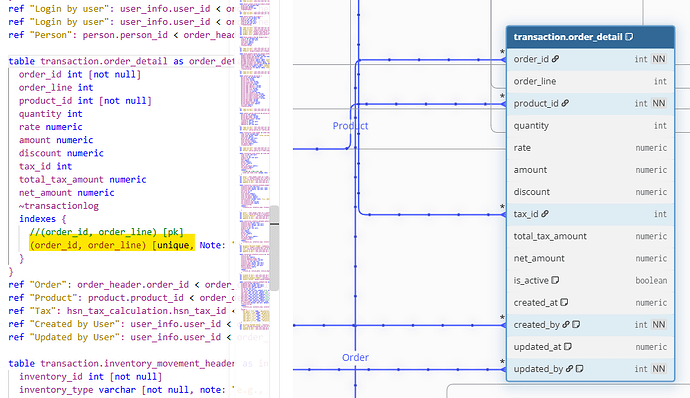690x398 pixels.
Task: Click the note icon next to is_active
Action: [x=555, y=280]
